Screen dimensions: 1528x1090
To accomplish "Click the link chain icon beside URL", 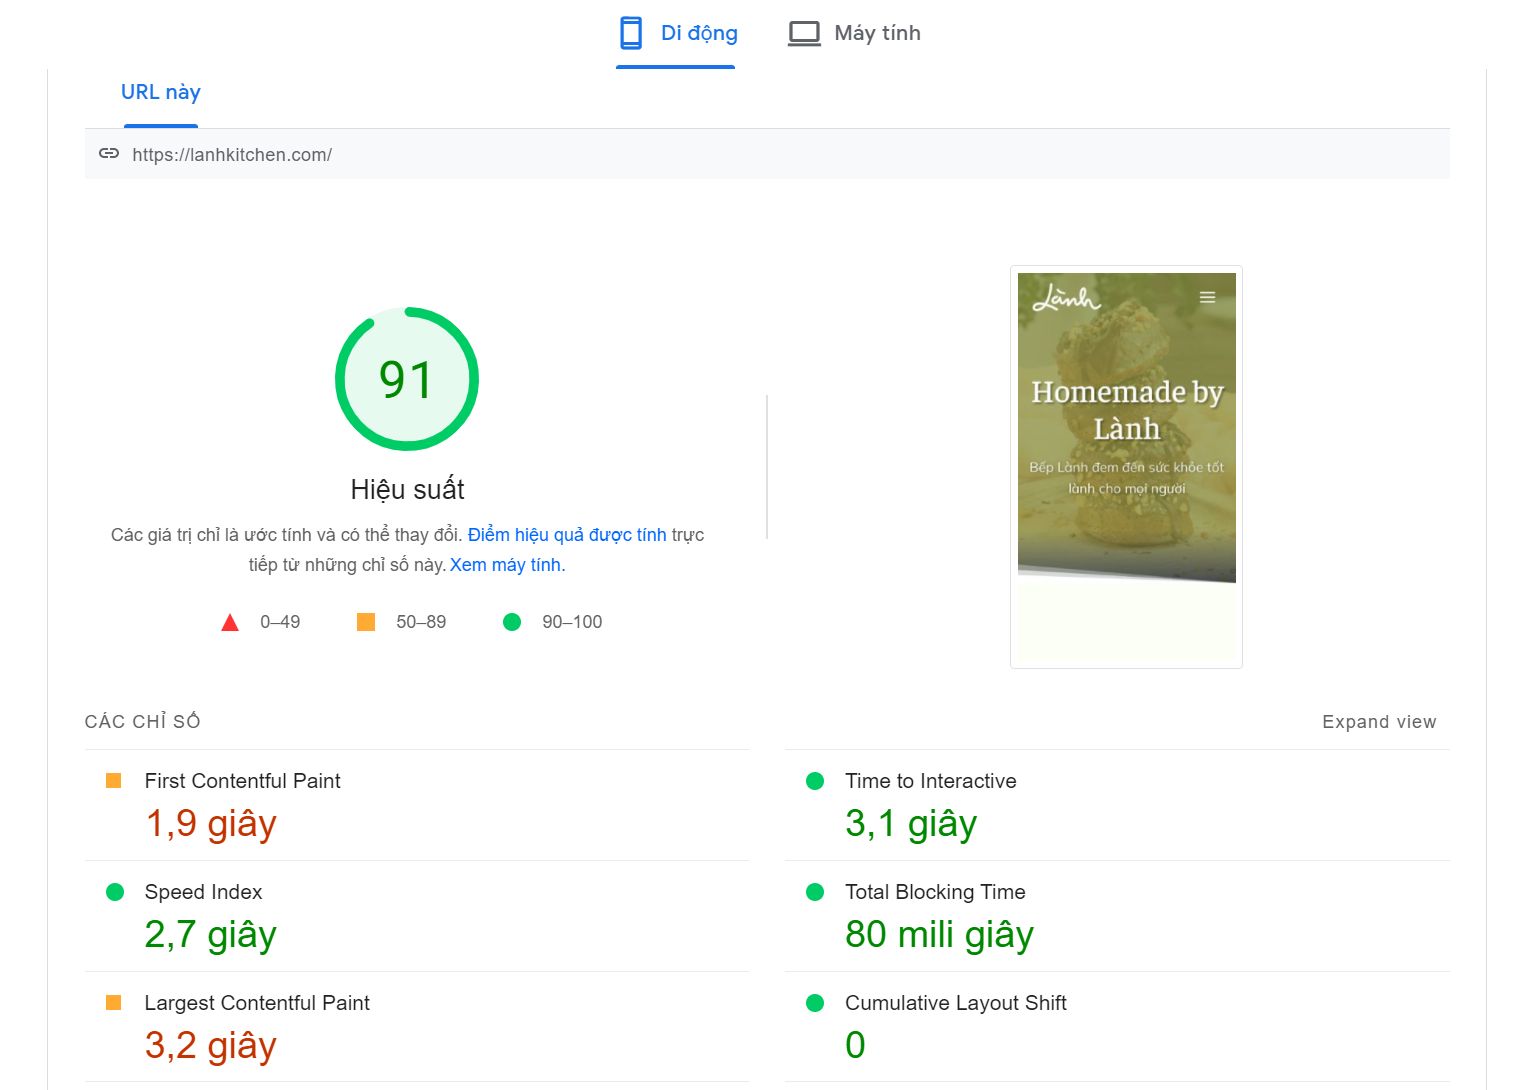I will 109,154.
